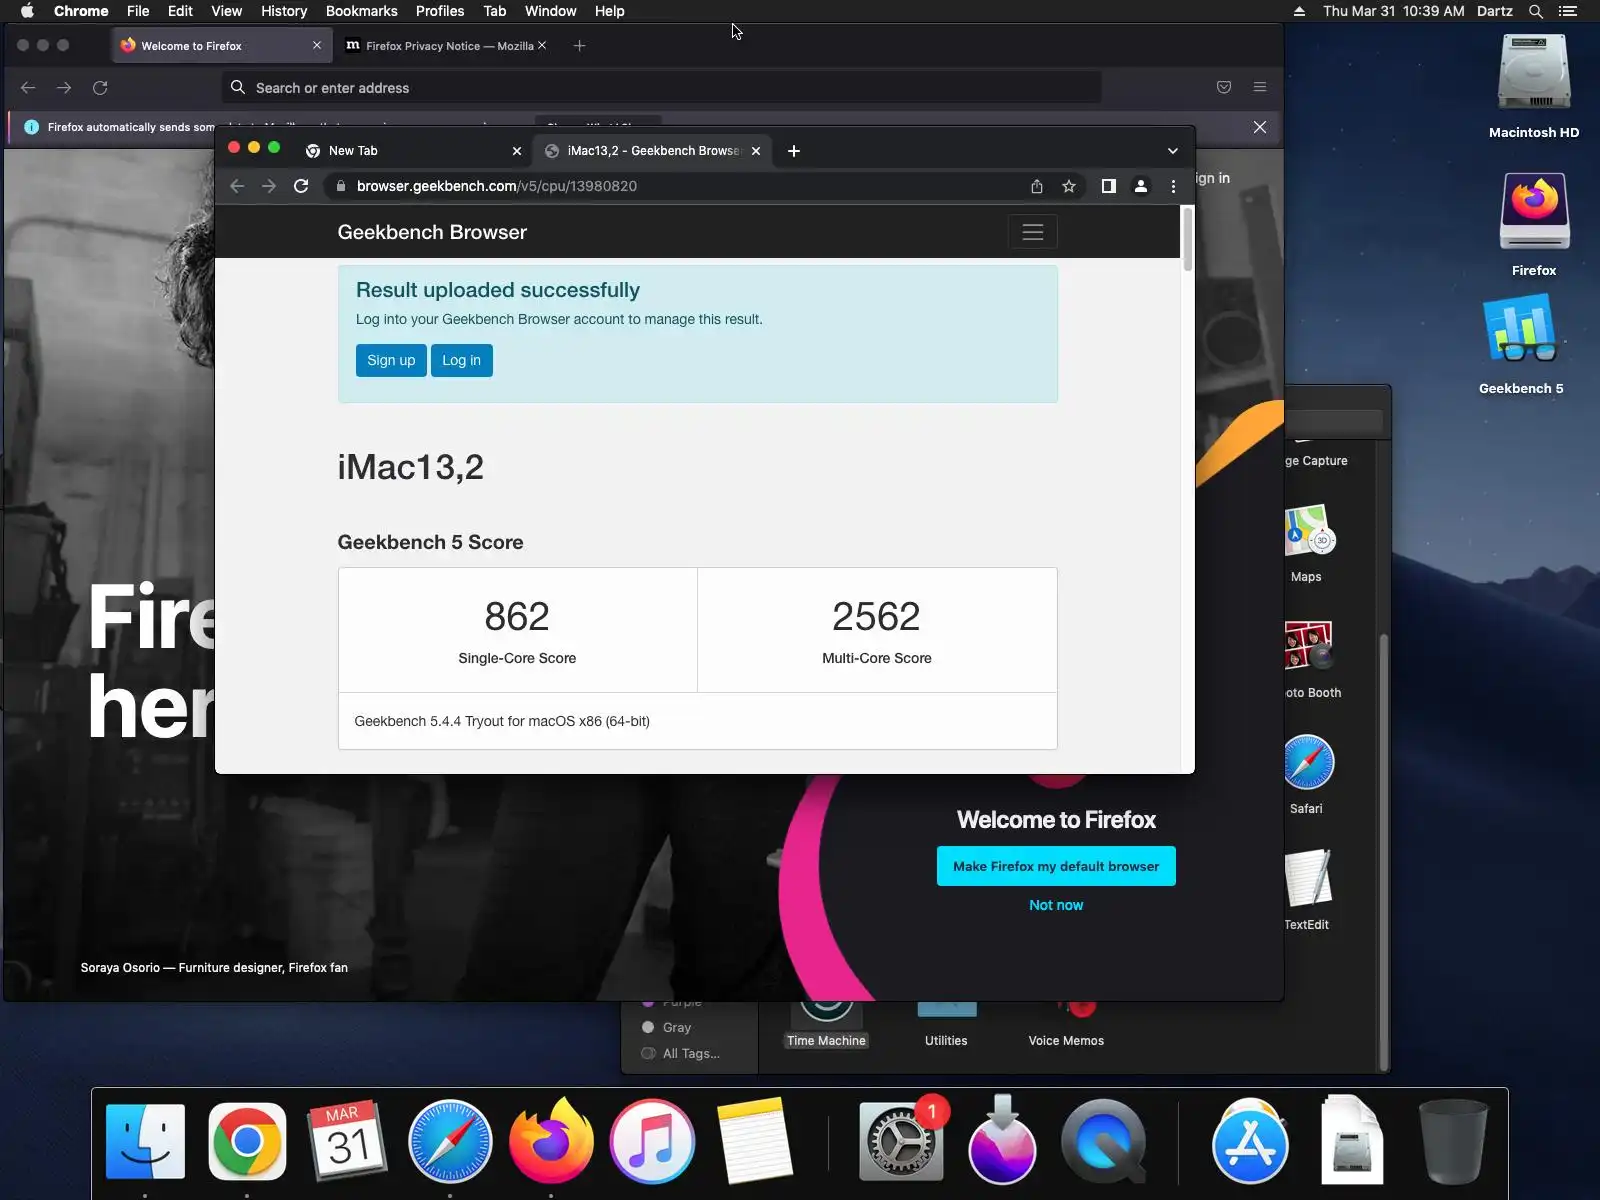Click the Log in button
Screen dimensions: 1600x1200
pyautogui.click(x=461, y=360)
